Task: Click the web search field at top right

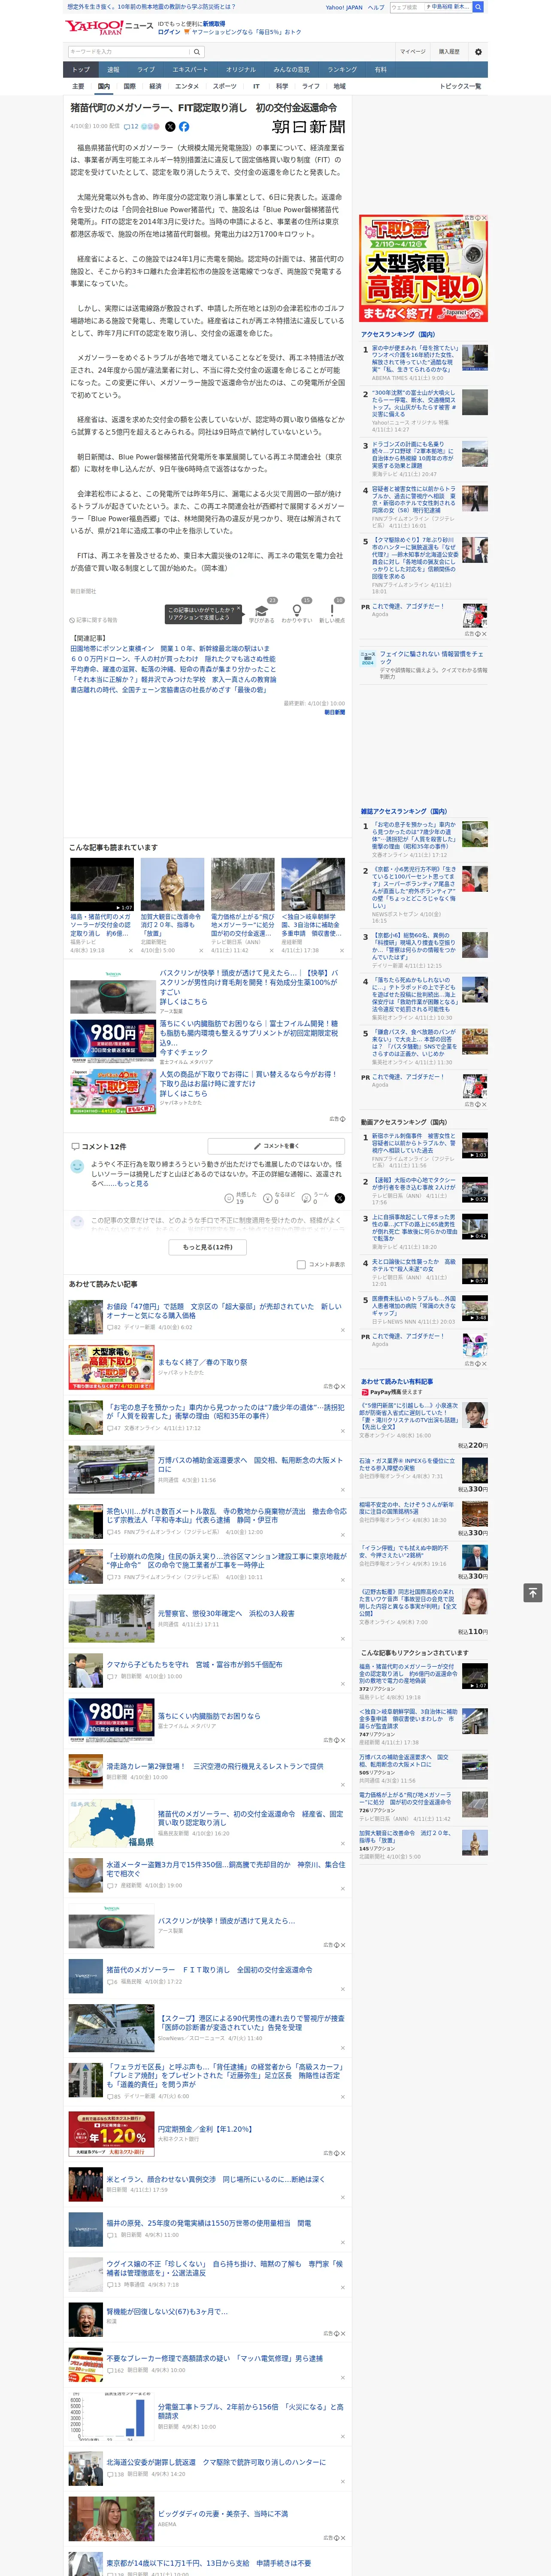Action: 431,7
